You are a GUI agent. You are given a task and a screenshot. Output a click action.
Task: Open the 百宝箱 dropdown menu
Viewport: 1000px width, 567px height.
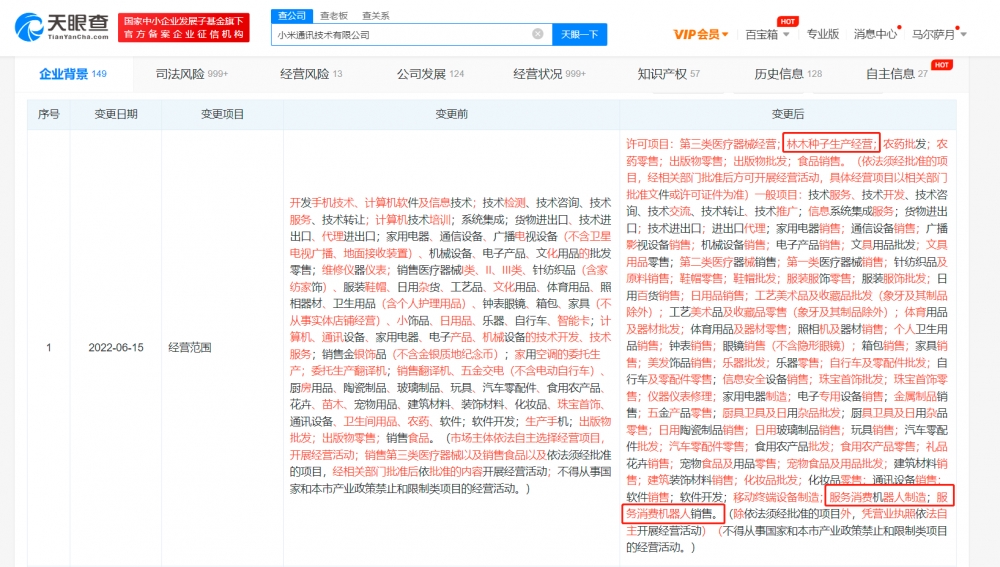coord(767,34)
